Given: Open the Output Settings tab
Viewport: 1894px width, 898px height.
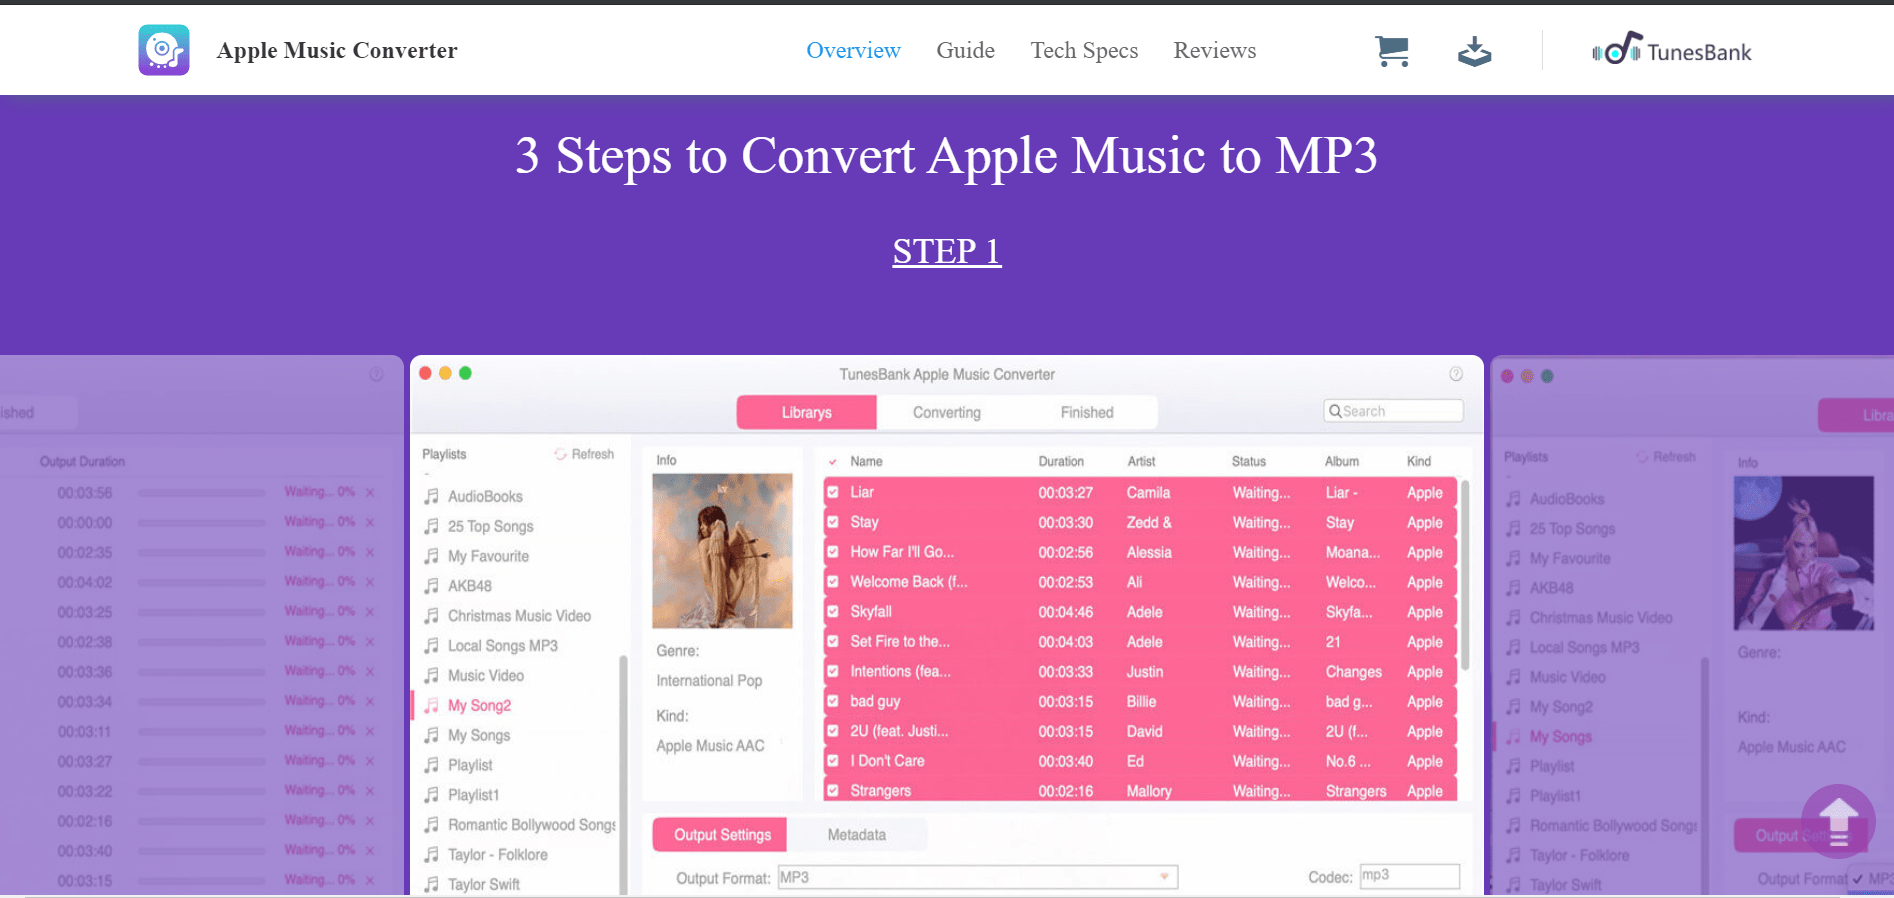Looking at the screenshot, I should (x=720, y=835).
